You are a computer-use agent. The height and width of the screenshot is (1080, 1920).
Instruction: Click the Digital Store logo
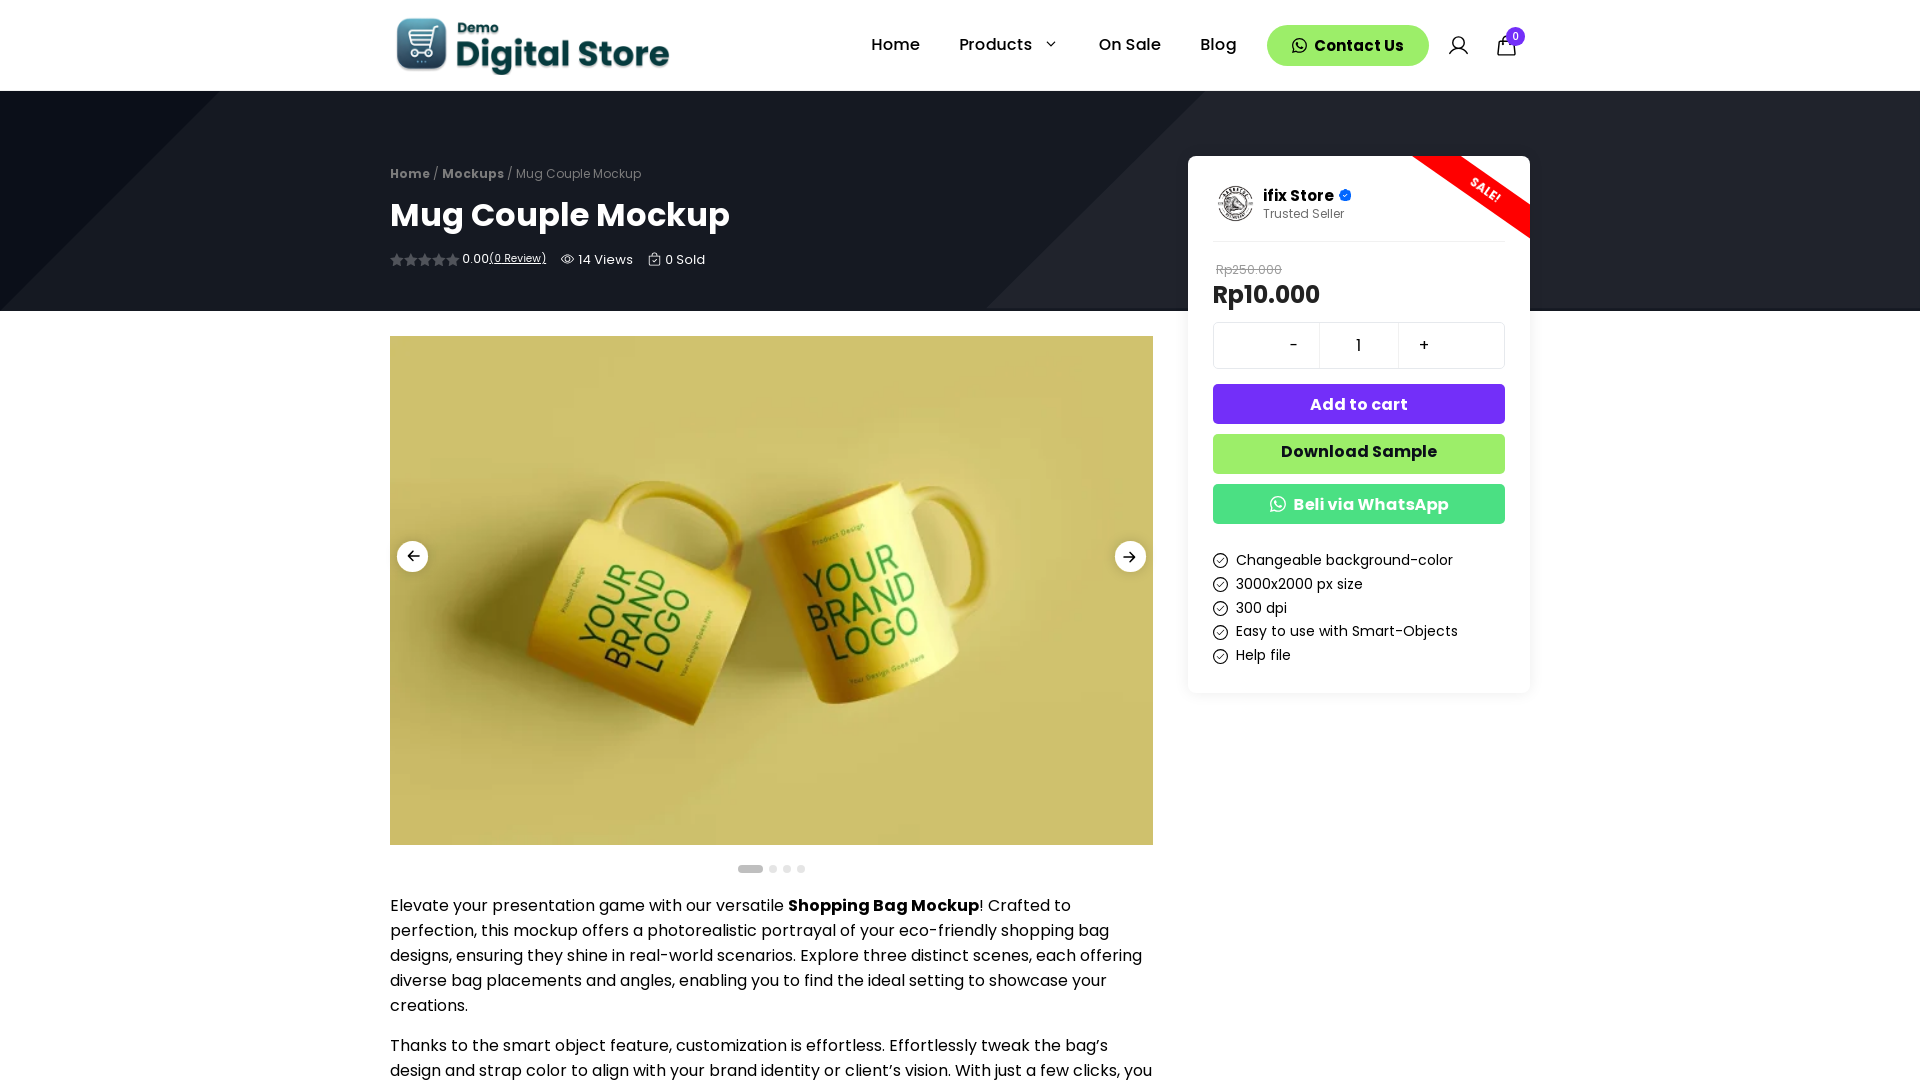(x=532, y=46)
